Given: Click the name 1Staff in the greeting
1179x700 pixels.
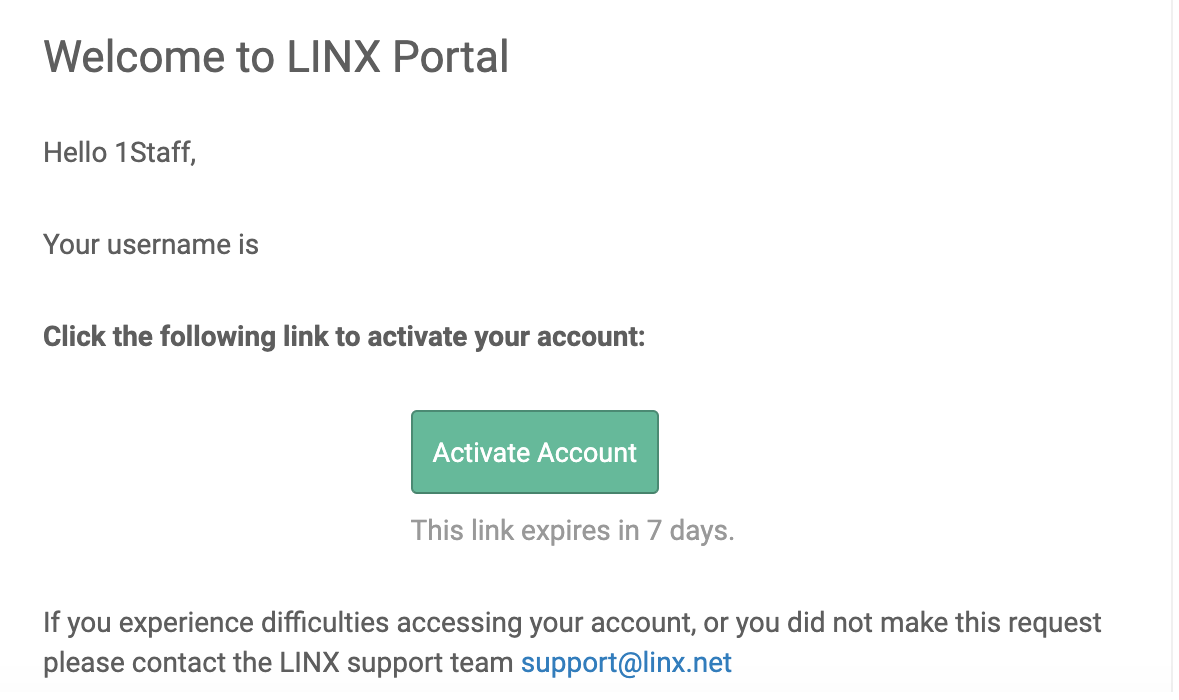Looking at the screenshot, I should (155, 153).
